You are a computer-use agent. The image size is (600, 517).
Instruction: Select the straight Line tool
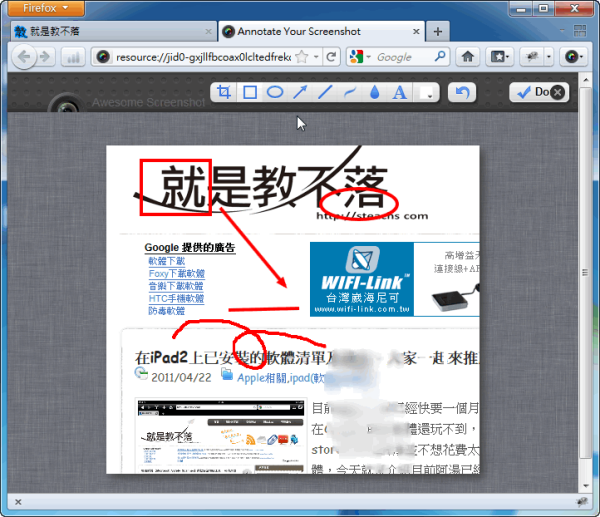click(x=325, y=92)
